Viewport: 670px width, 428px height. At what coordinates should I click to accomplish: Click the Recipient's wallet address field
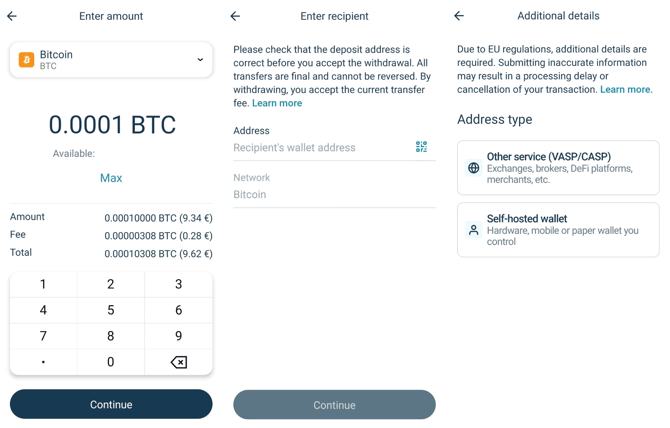[x=323, y=147]
